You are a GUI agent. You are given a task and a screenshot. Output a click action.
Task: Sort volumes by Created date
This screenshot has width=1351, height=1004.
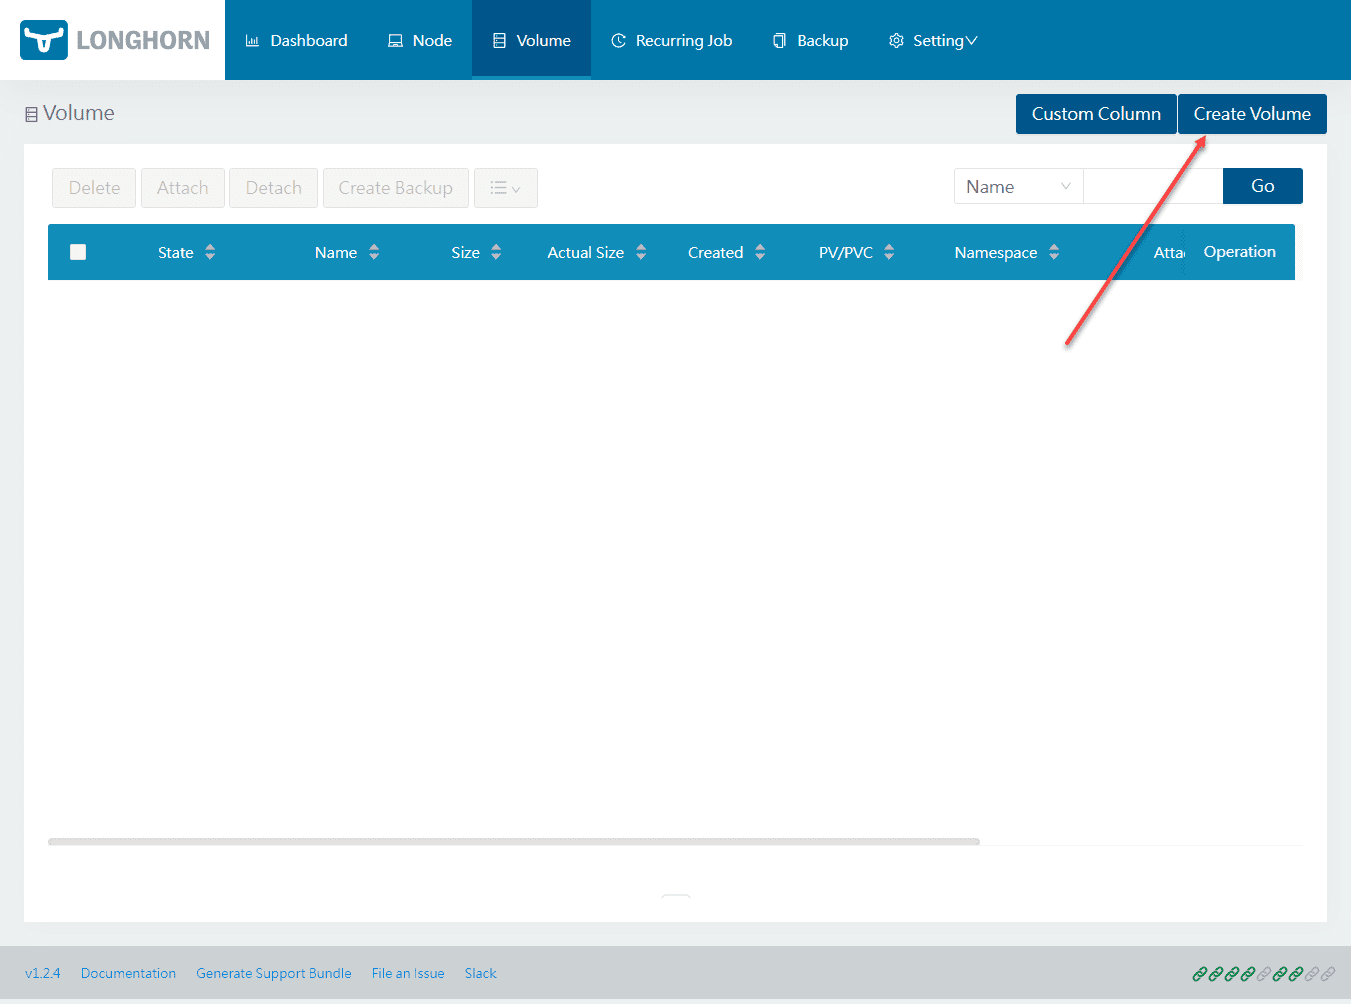tap(727, 252)
